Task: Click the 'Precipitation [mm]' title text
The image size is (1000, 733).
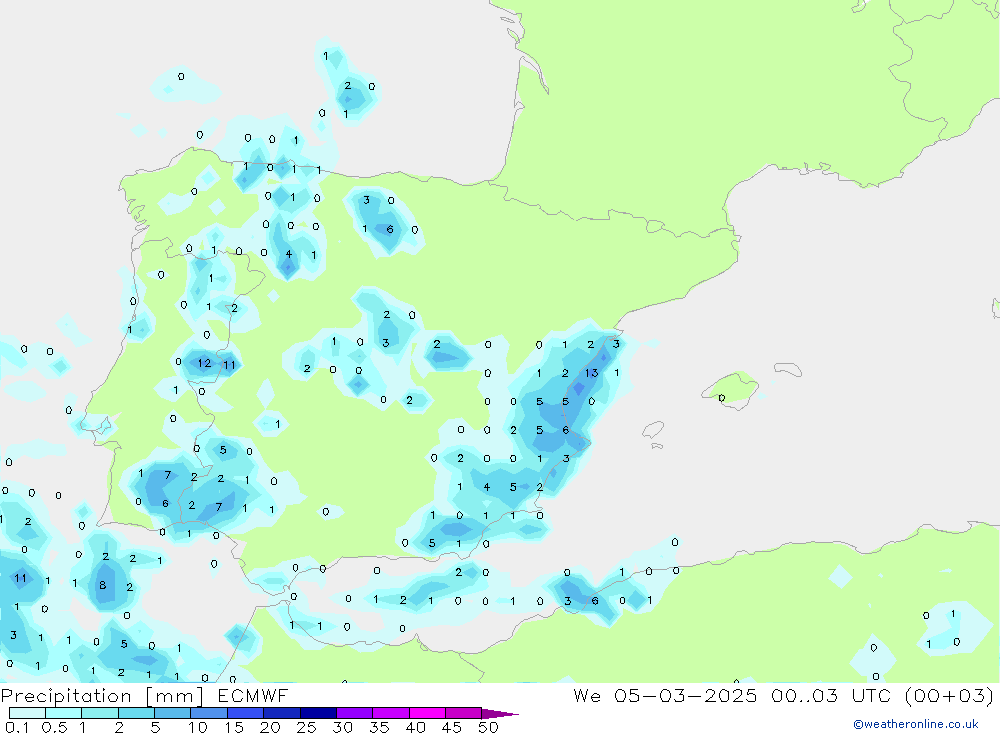Action: coord(102,696)
